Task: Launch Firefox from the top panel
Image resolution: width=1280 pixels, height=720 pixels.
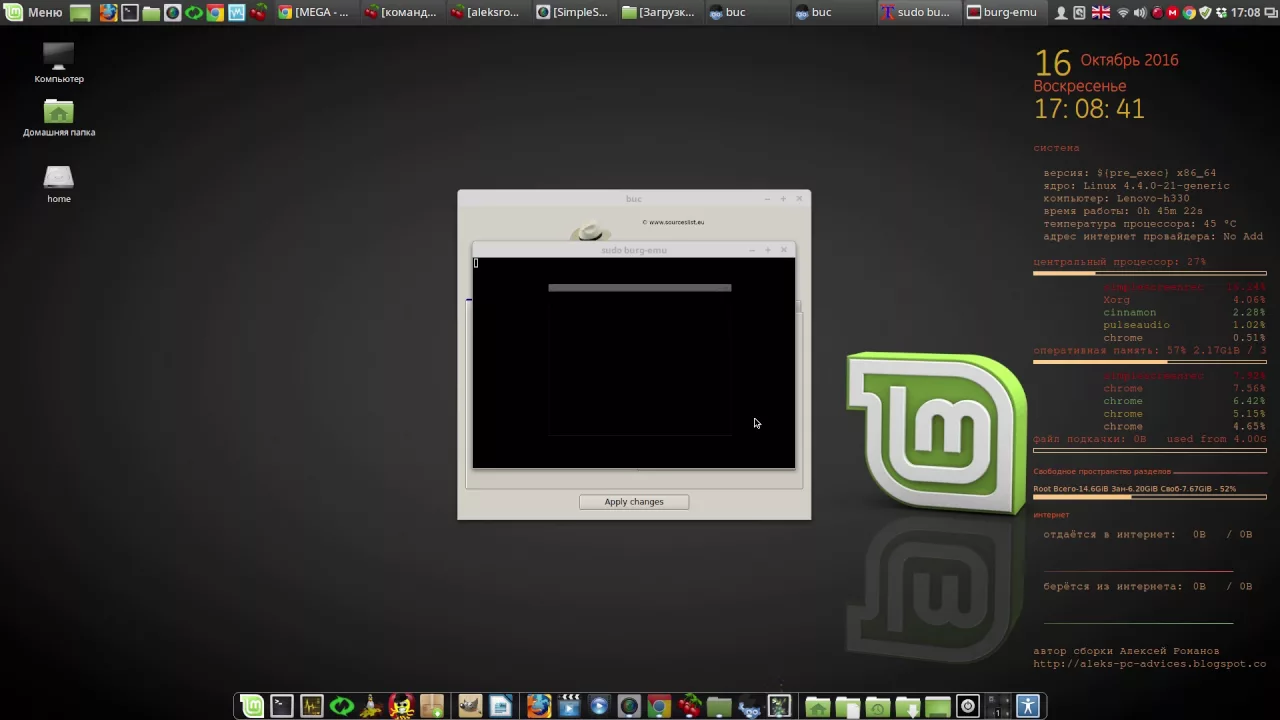Action: [108, 13]
